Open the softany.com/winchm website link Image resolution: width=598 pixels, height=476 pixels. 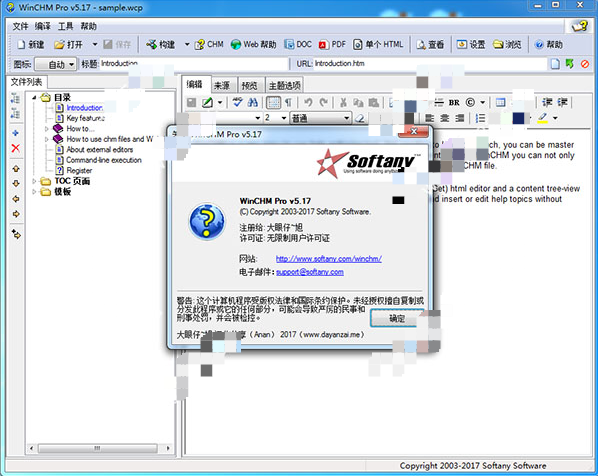[329, 259]
